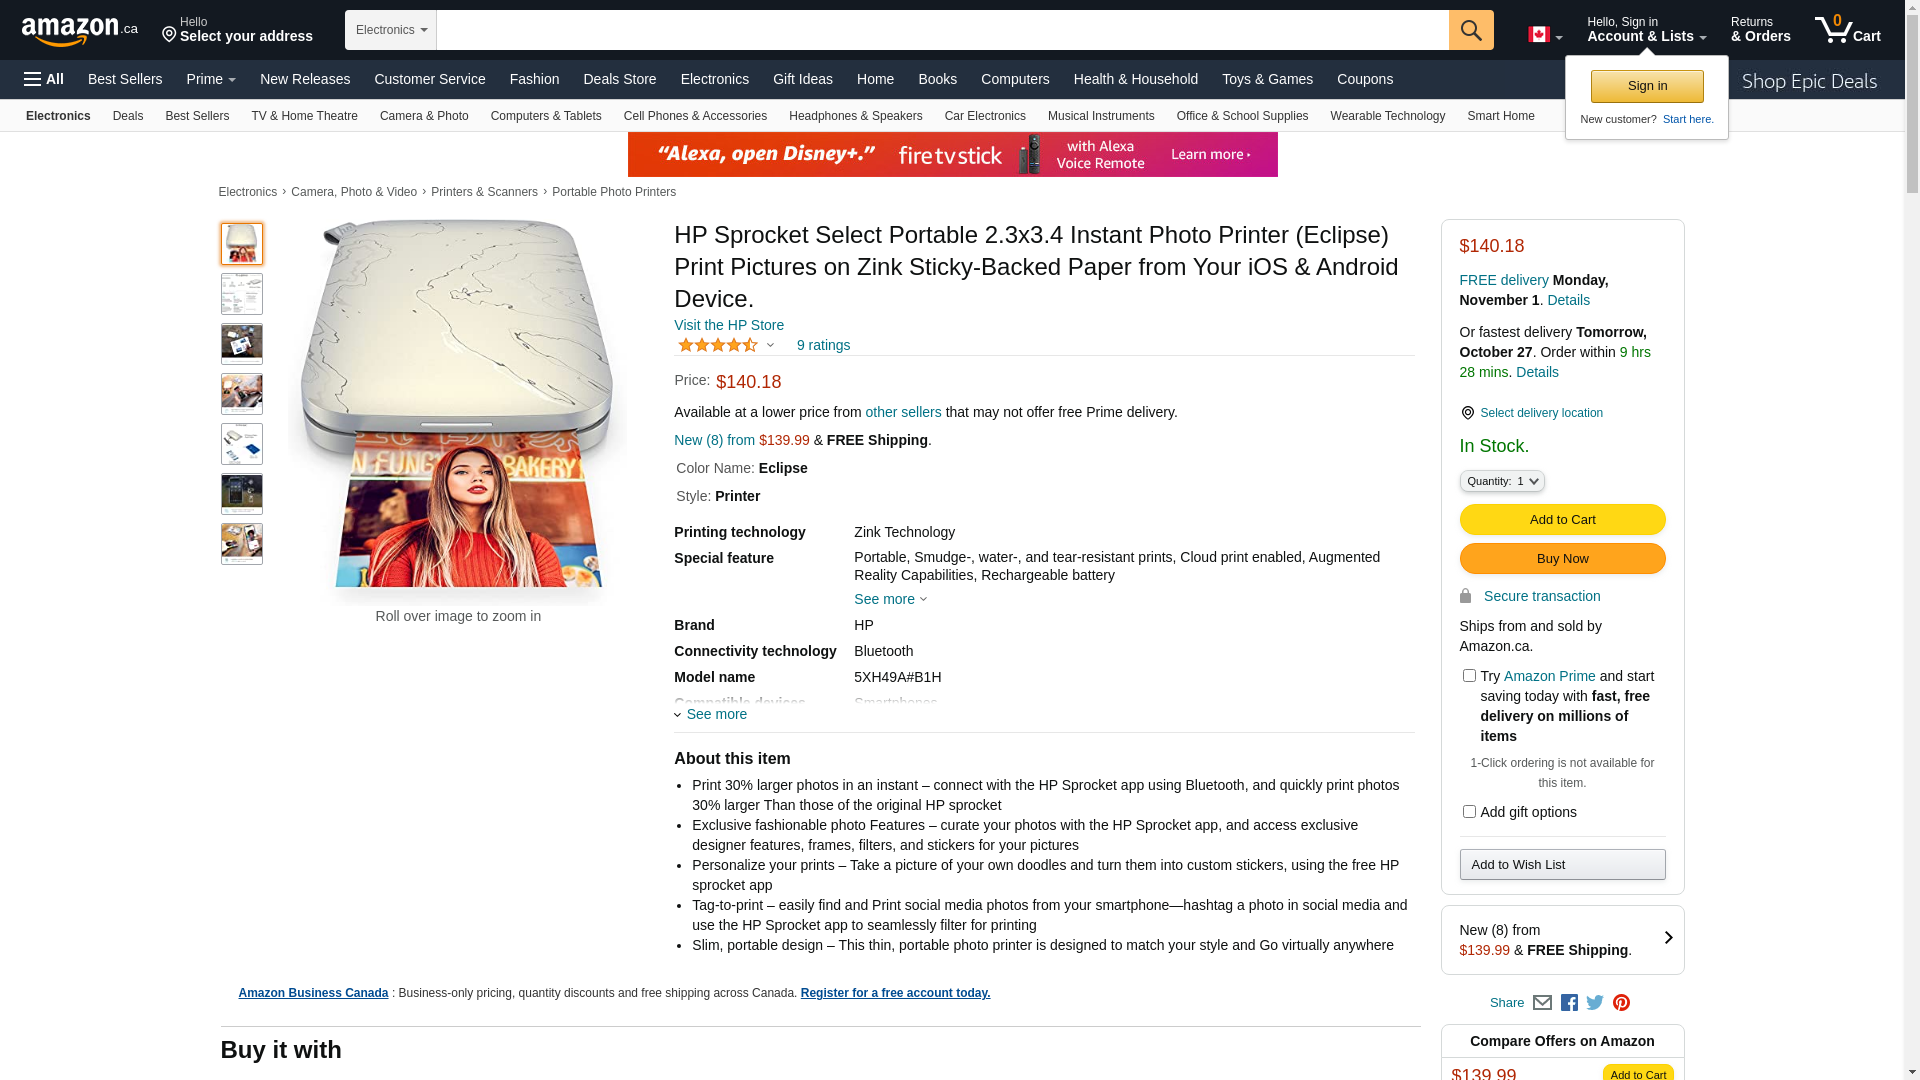Click the Add to Cart button
Image resolution: width=1920 pixels, height=1080 pixels.
(1562, 519)
